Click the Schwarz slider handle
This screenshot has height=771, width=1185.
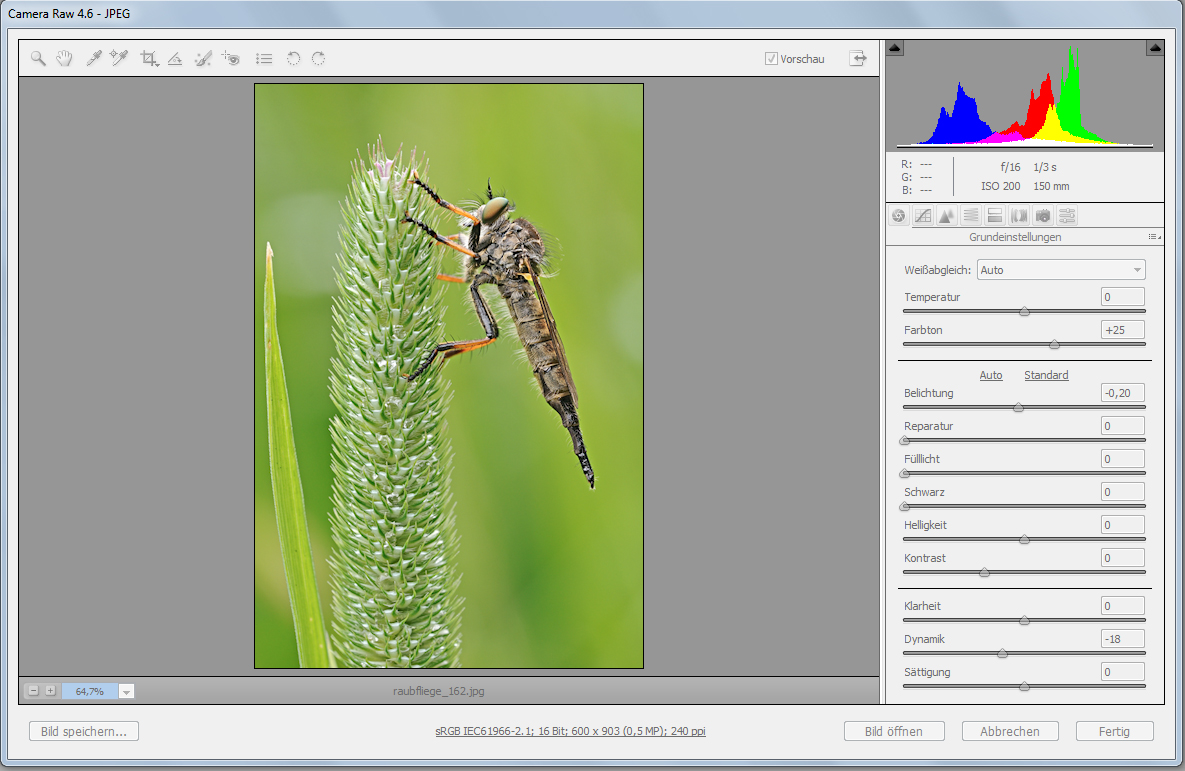905,506
